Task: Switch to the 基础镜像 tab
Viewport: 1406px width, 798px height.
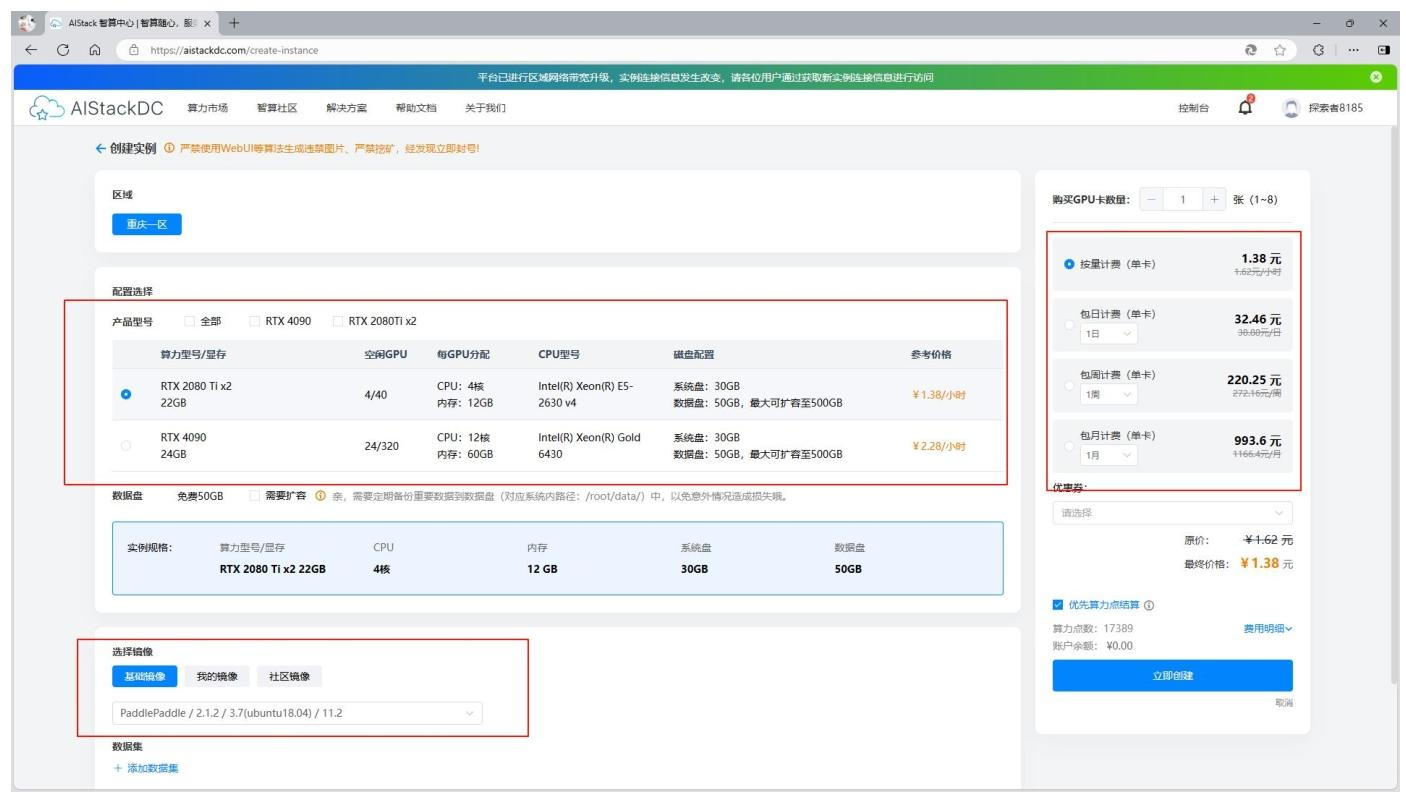Action: coord(145,677)
